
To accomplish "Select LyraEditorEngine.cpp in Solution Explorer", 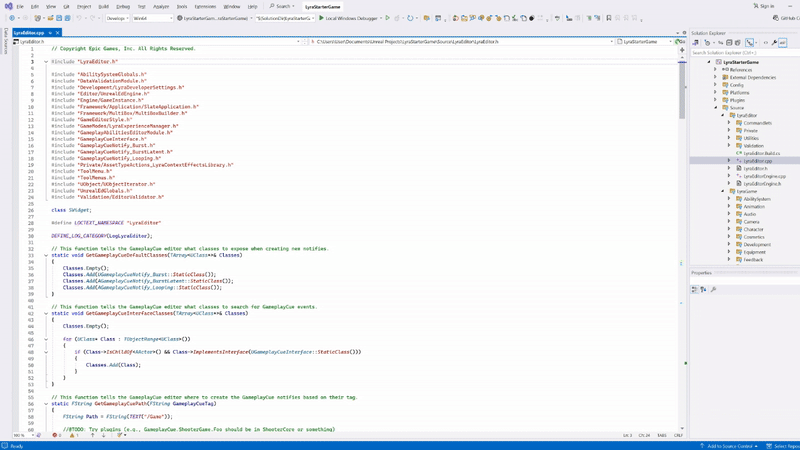I will tap(764, 176).
